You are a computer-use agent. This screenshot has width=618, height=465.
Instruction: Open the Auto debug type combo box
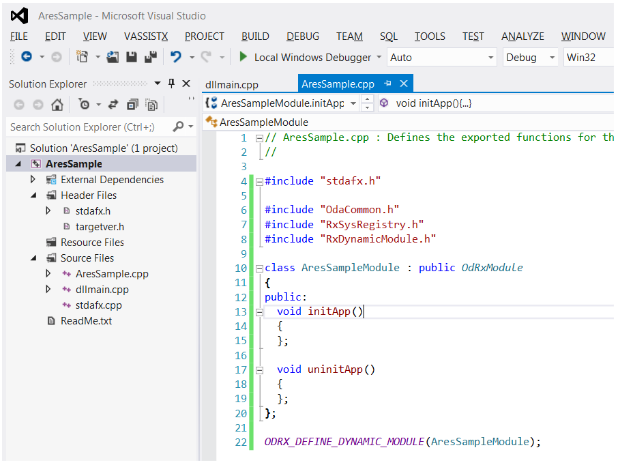441,58
